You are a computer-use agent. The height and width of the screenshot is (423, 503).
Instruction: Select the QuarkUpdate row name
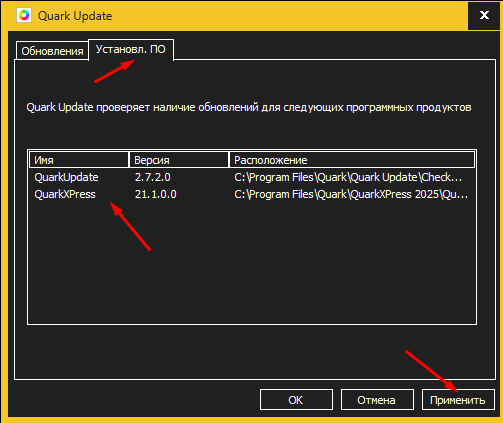pos(66,177)
